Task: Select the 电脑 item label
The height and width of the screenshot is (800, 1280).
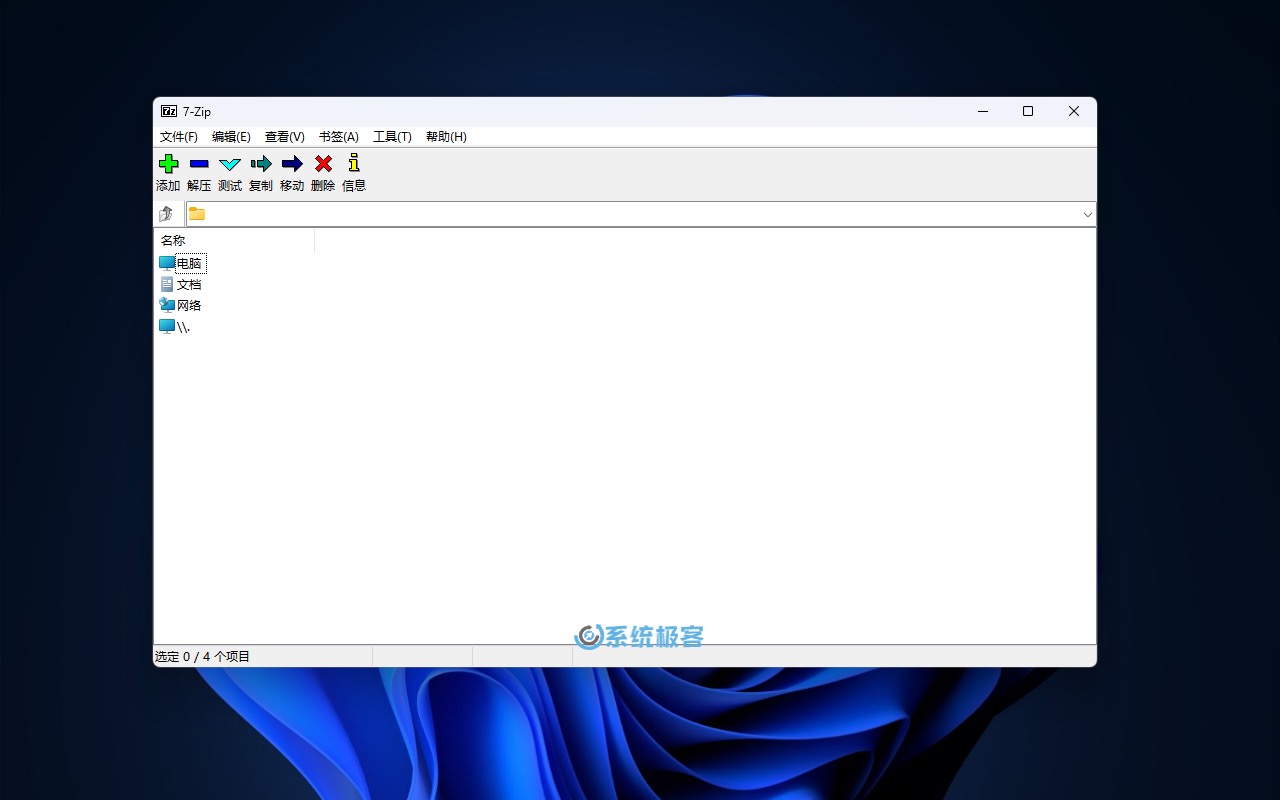Action: coord(190,264)
